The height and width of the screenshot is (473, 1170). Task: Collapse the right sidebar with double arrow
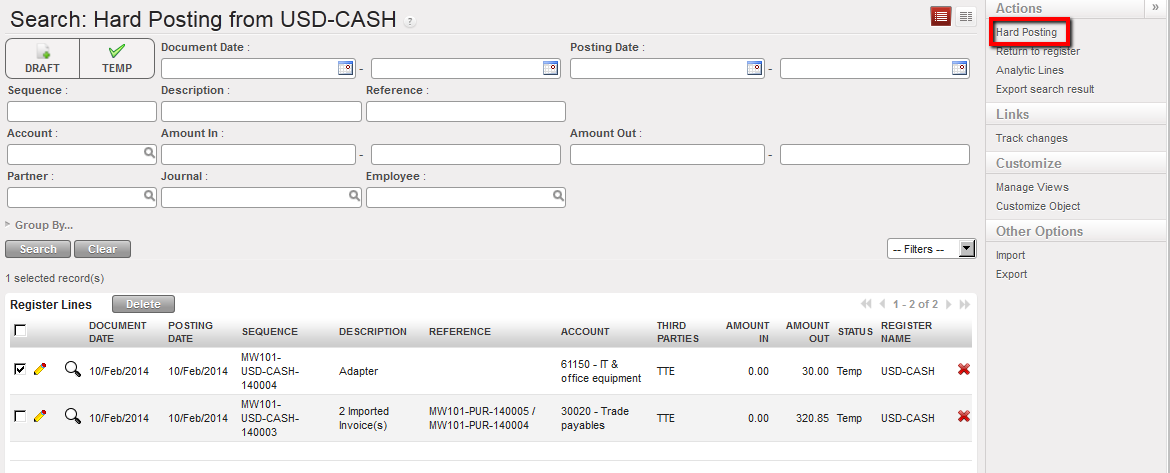1155,8
